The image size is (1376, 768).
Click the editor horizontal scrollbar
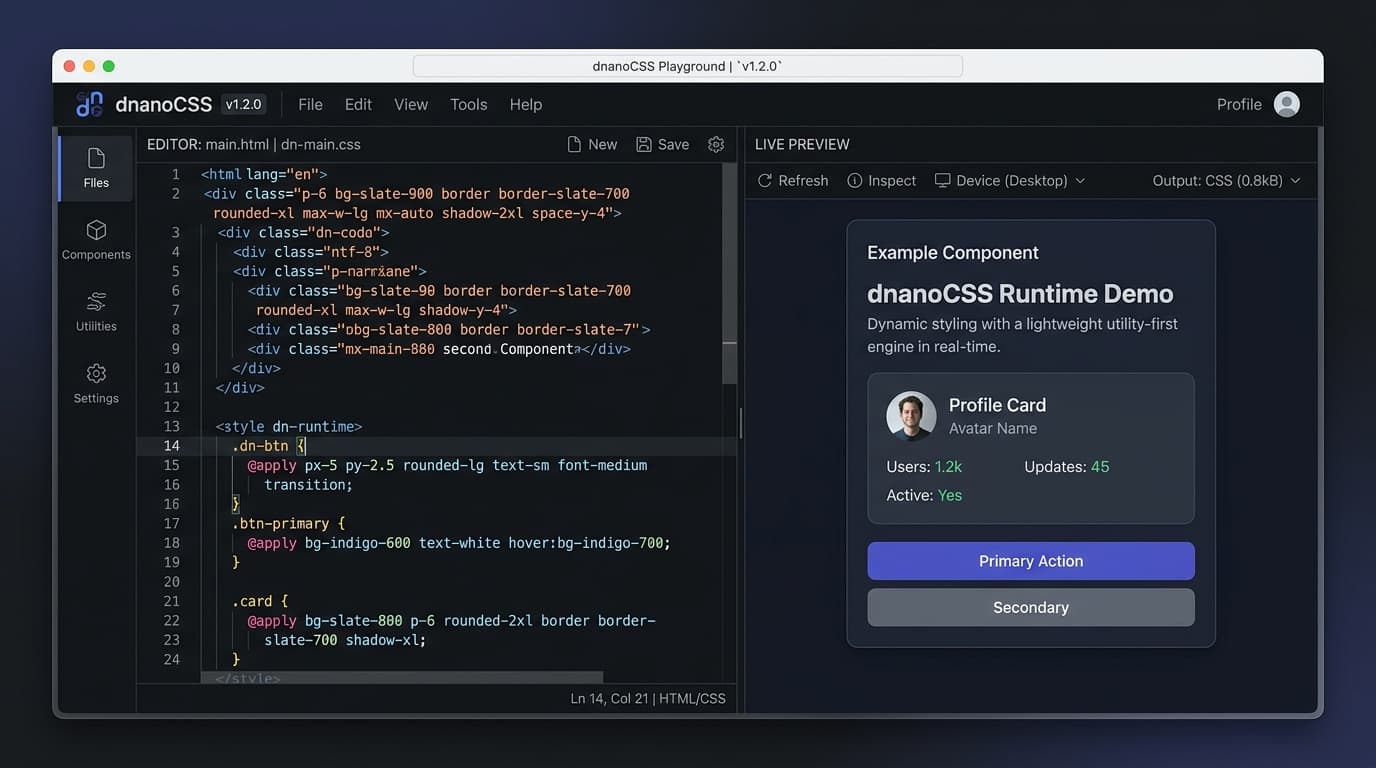tap(401, 678)
